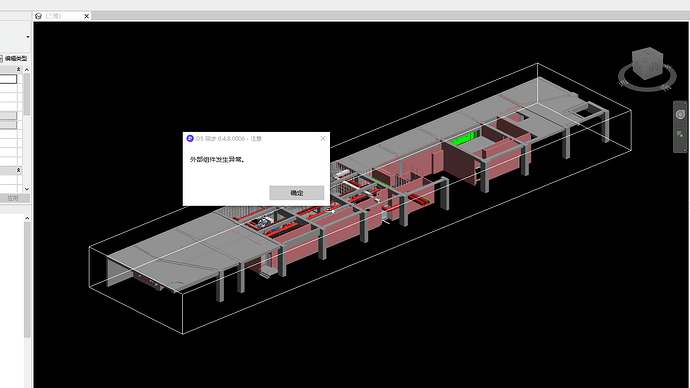The image size is (690, 388).
Task: Open Steering Wheel on navigation bar
Action: click(x=680, y=114)
